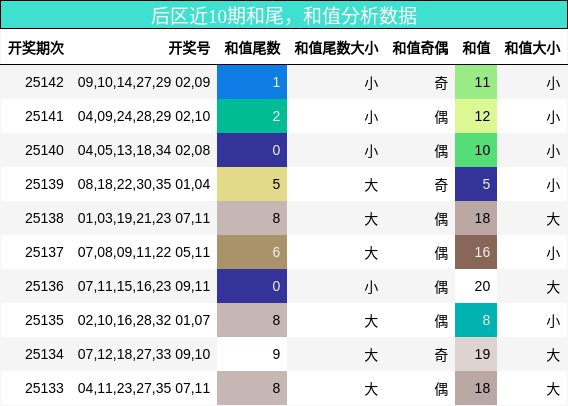Viewport: 568px width, 406px height.
Task: Select period number 25140
Action: tap(44, 150)
